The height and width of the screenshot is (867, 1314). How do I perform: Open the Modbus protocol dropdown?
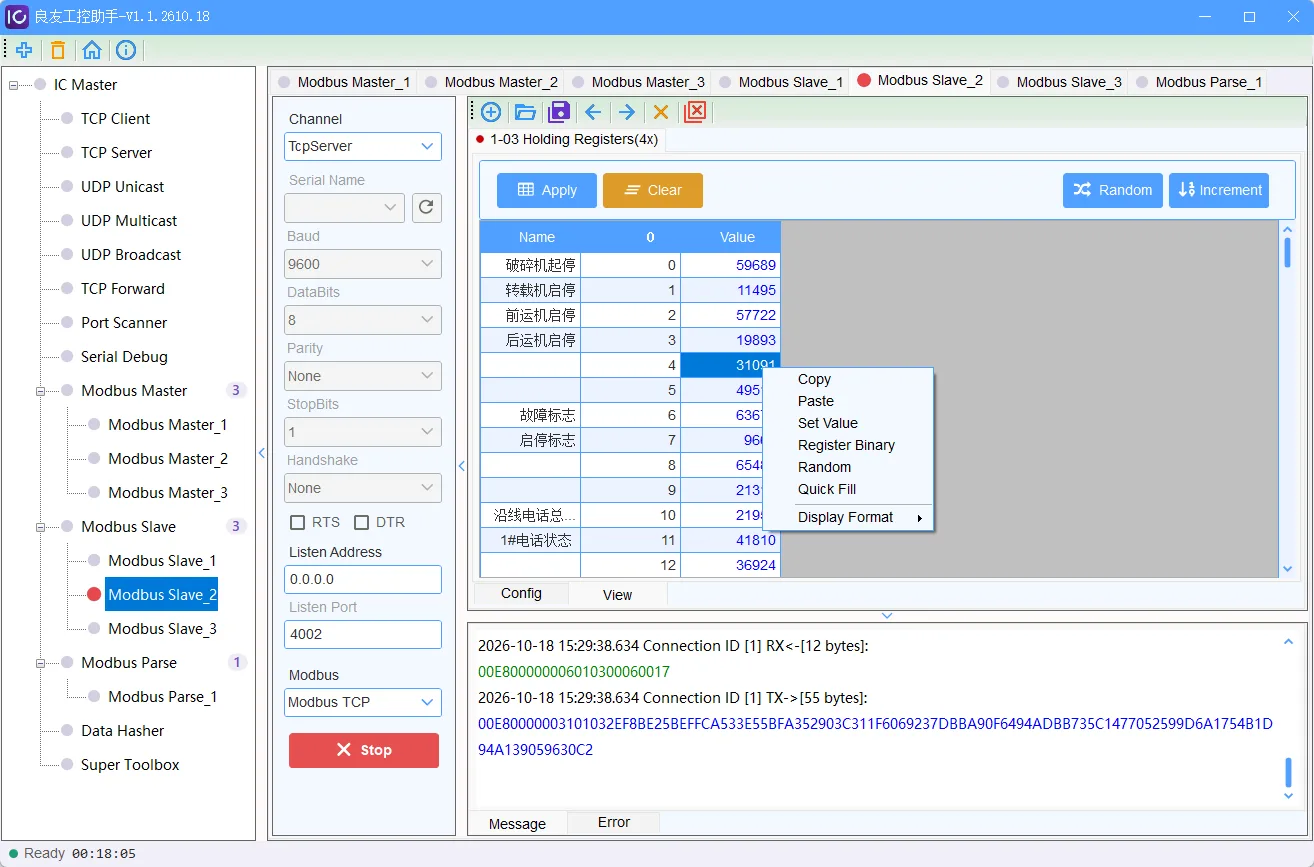click(x=363, y=702)
